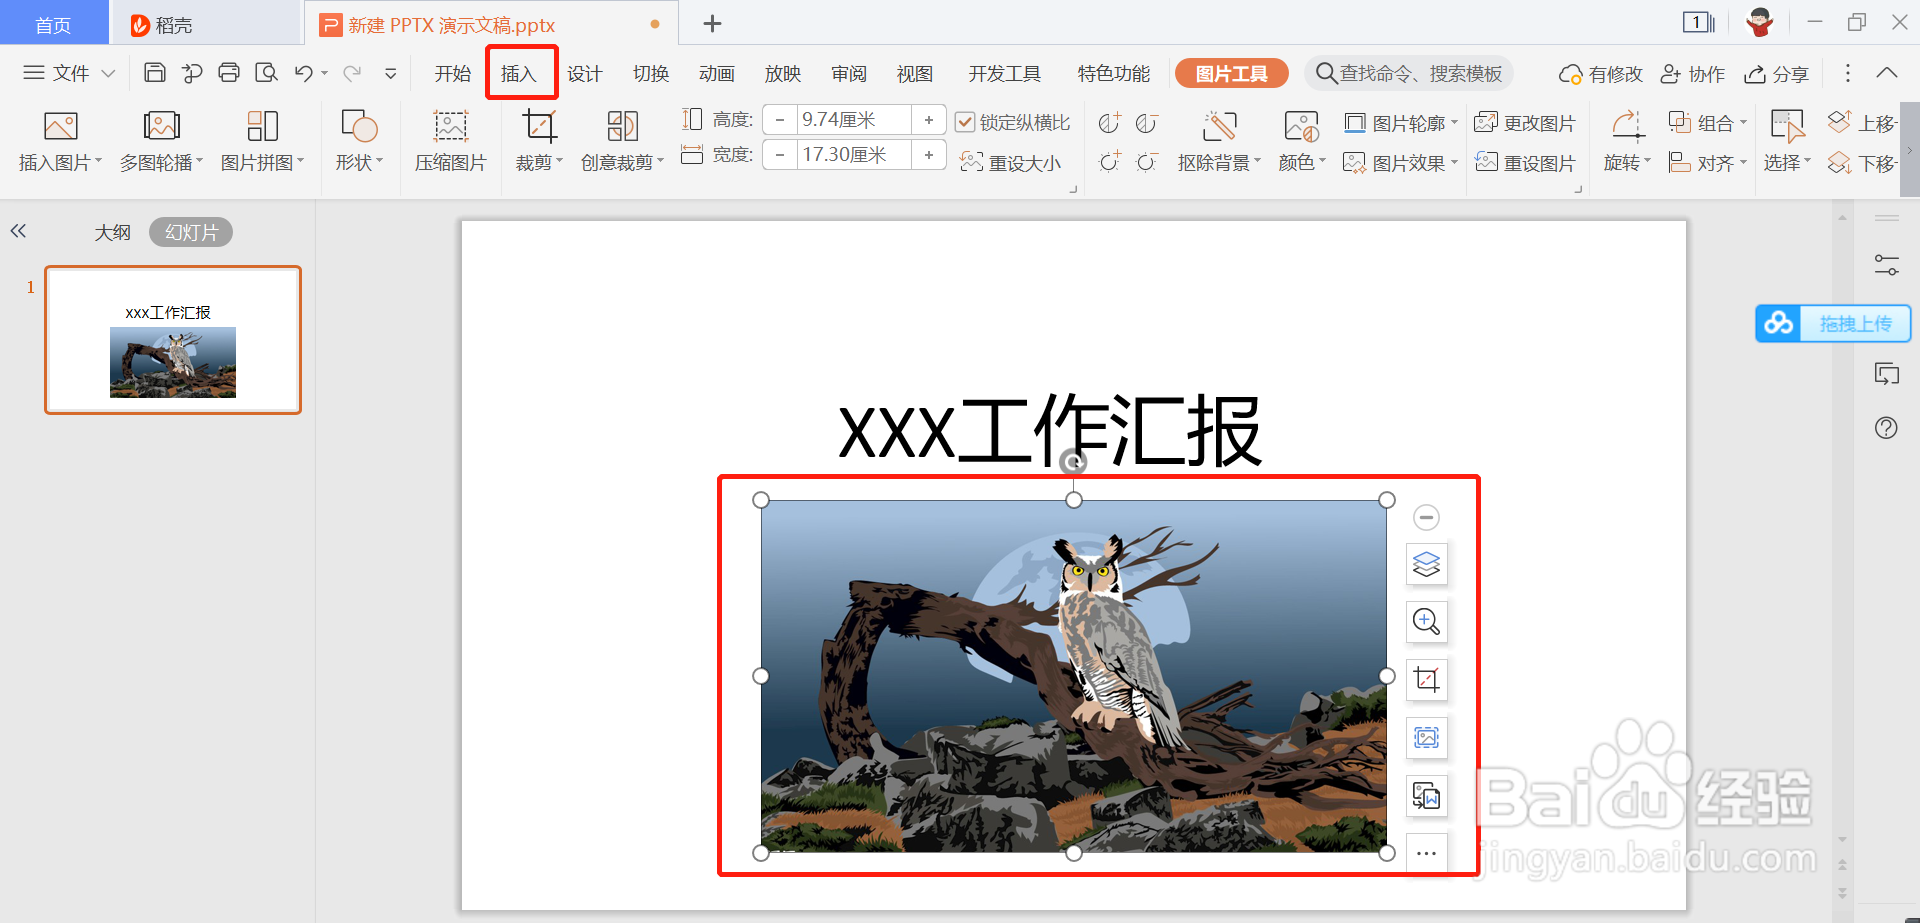The height and width of the screenshot is (923, 1920).
Task: Switch to the Design ribbon tab
Action: pos(585,73)
